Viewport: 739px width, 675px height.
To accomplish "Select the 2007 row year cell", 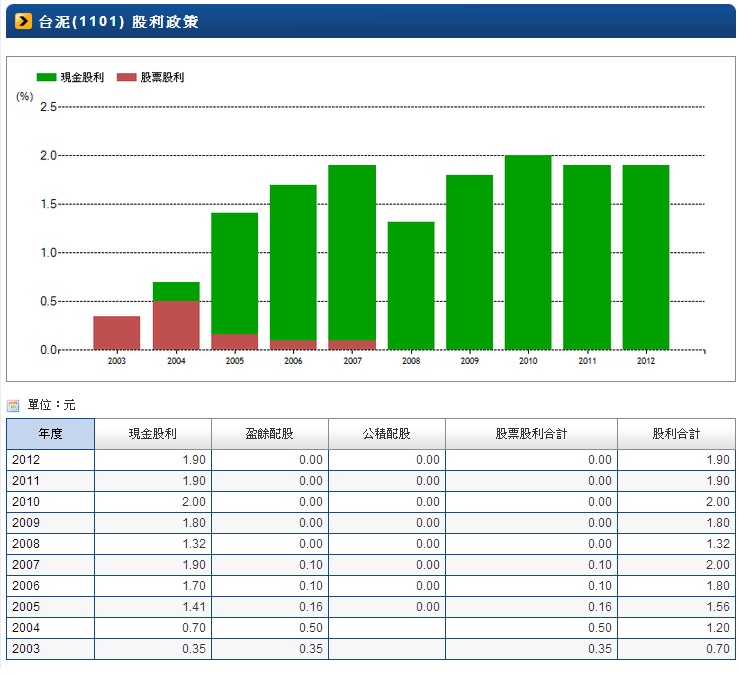I will pyautogui.click(x=50, y=565).
